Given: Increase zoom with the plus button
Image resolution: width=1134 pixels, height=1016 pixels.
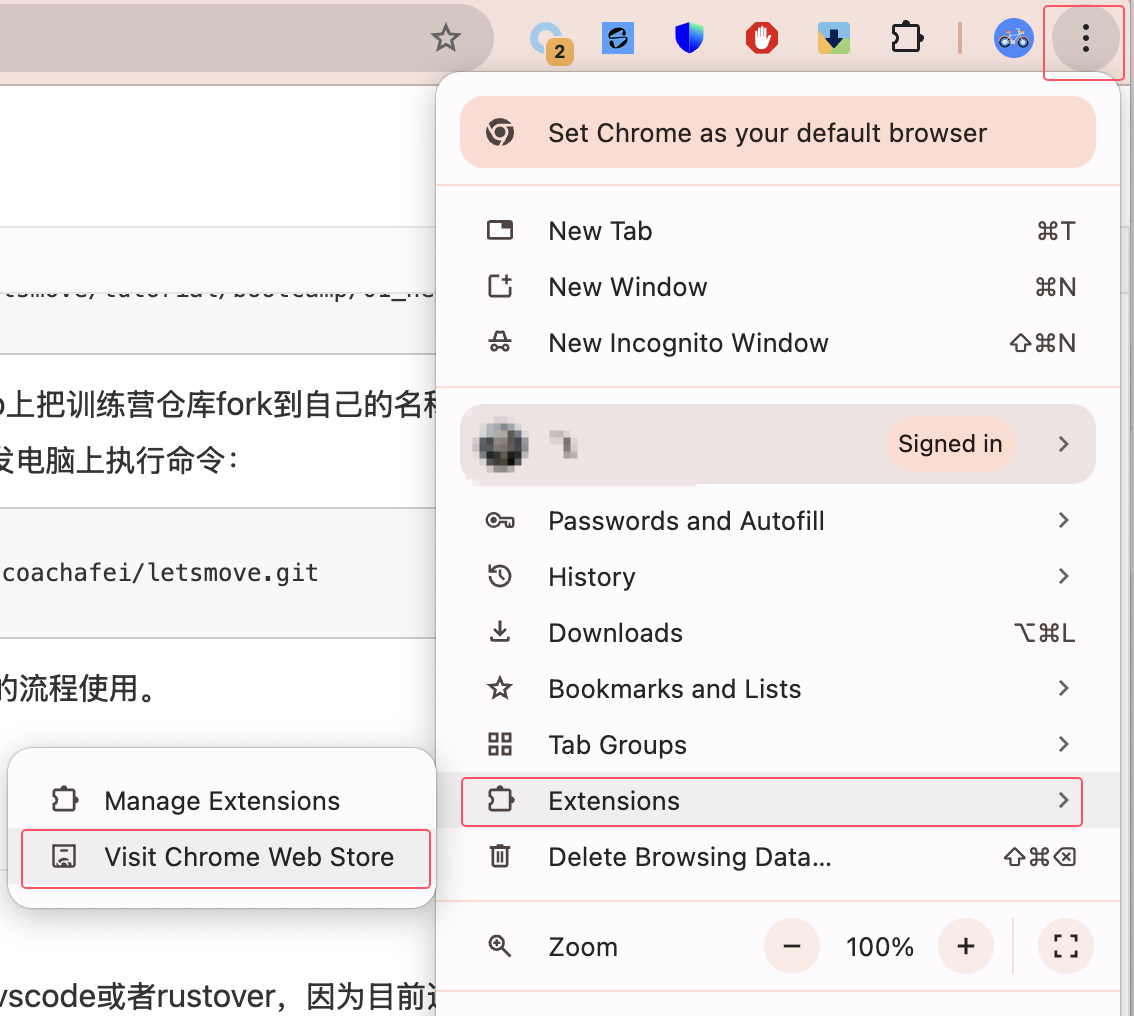Looking at the screenshot, I should click(965, 946).
